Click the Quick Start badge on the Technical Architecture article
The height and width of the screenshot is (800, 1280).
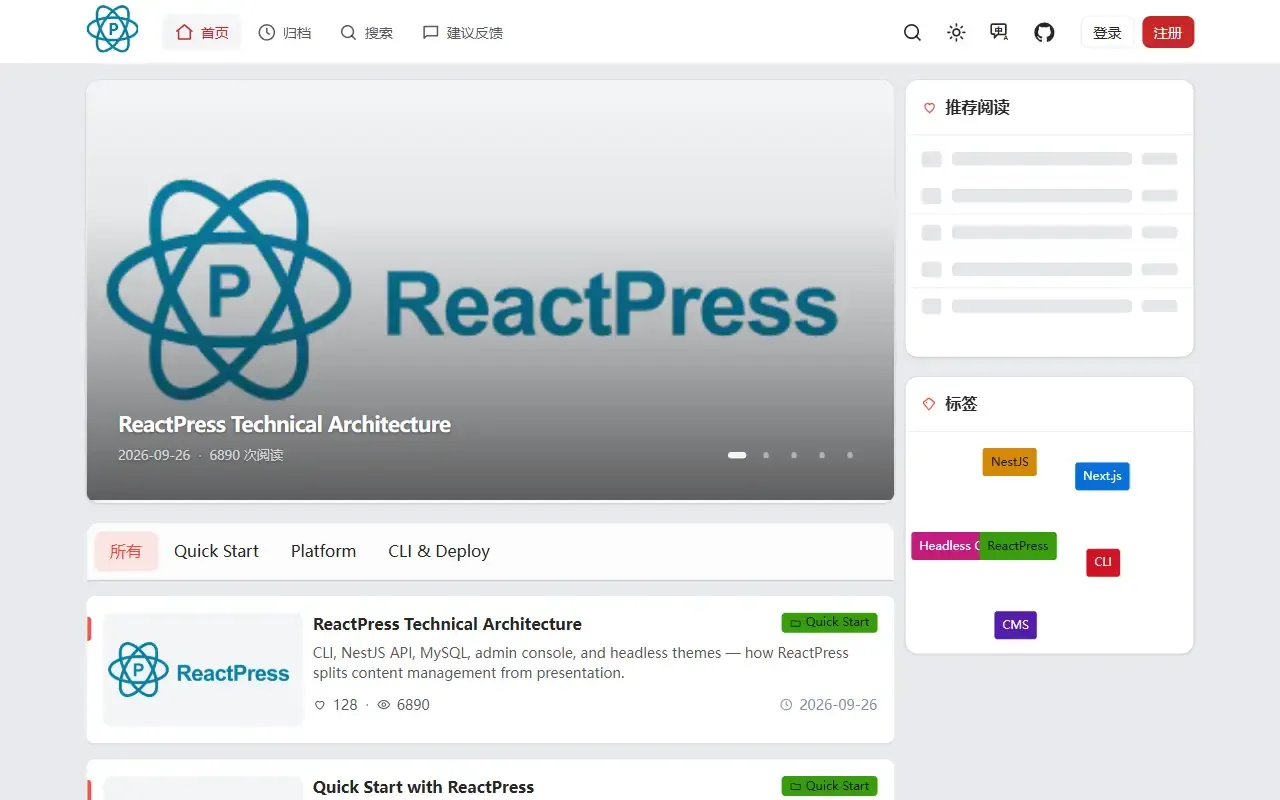pyautogui.click(x=829, y=623)
